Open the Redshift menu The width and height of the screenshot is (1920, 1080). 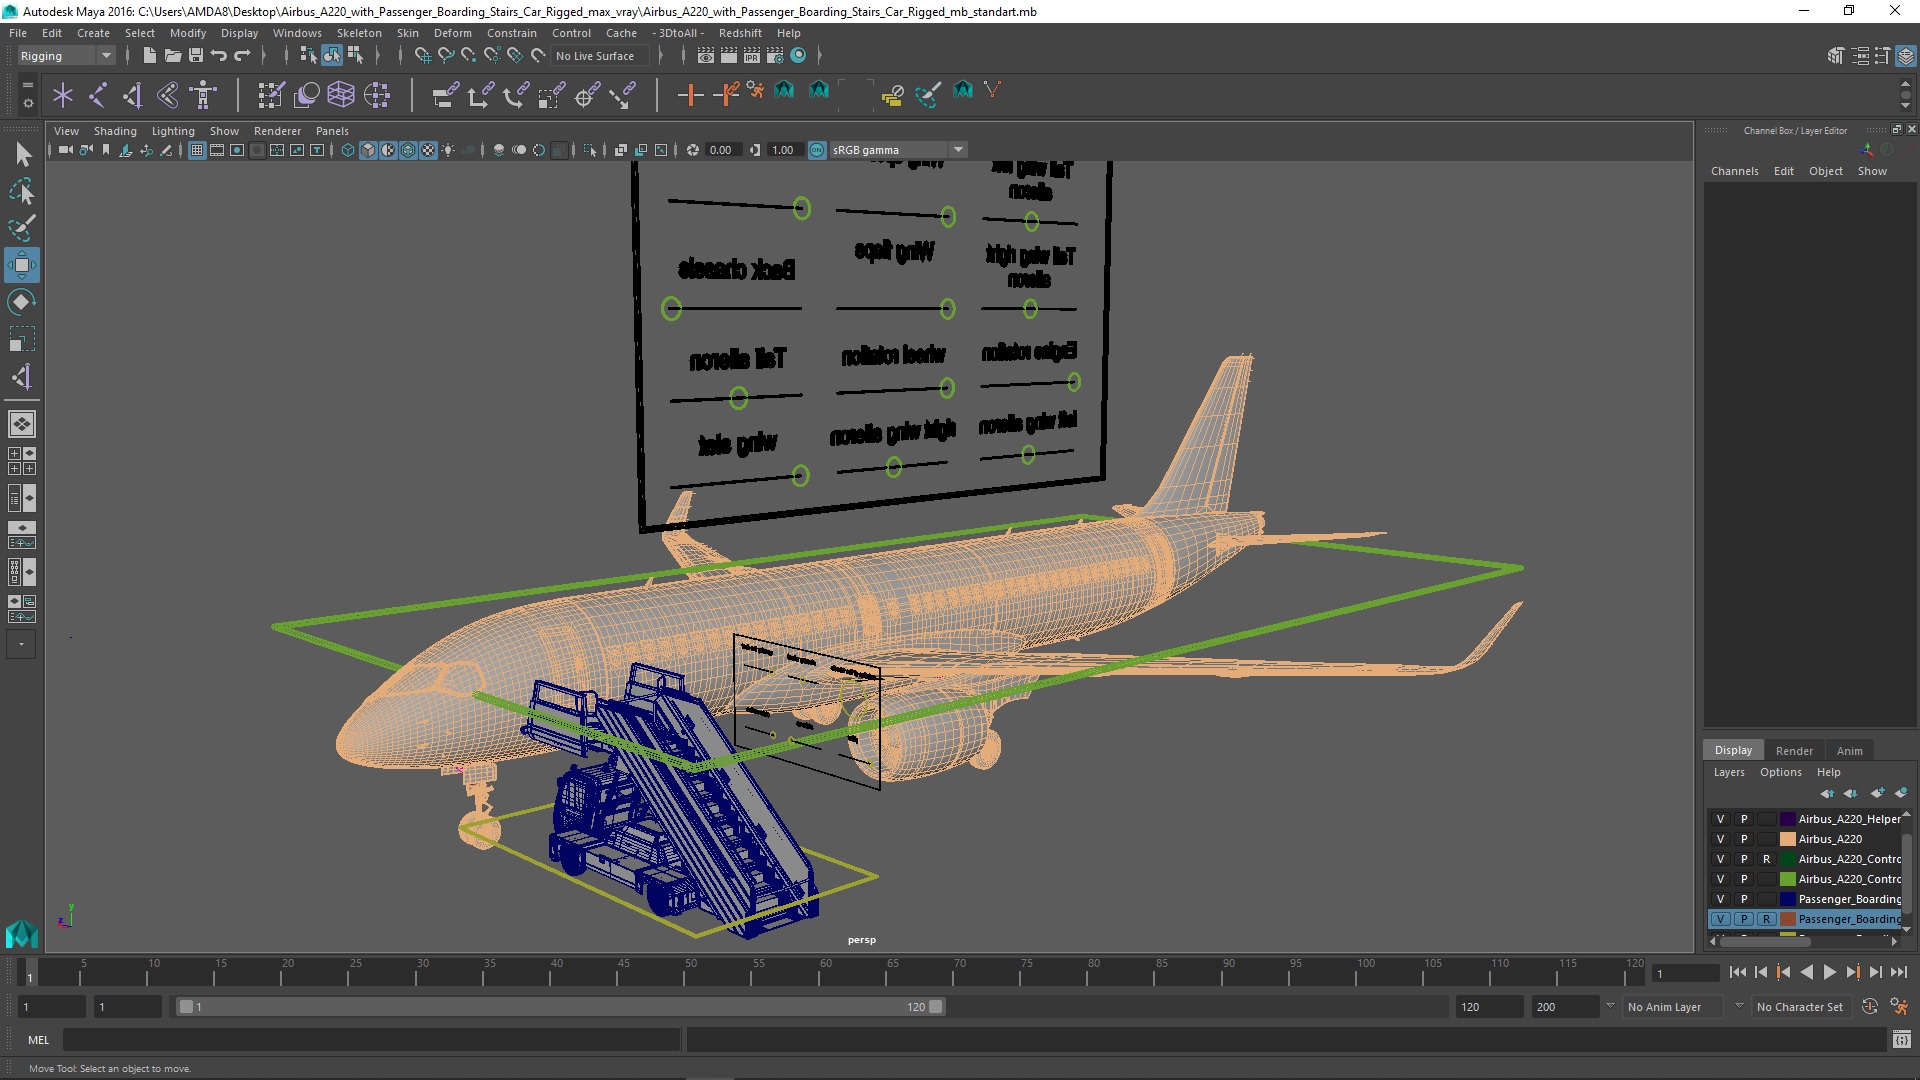pyautogui.click(x=740, y=33)
